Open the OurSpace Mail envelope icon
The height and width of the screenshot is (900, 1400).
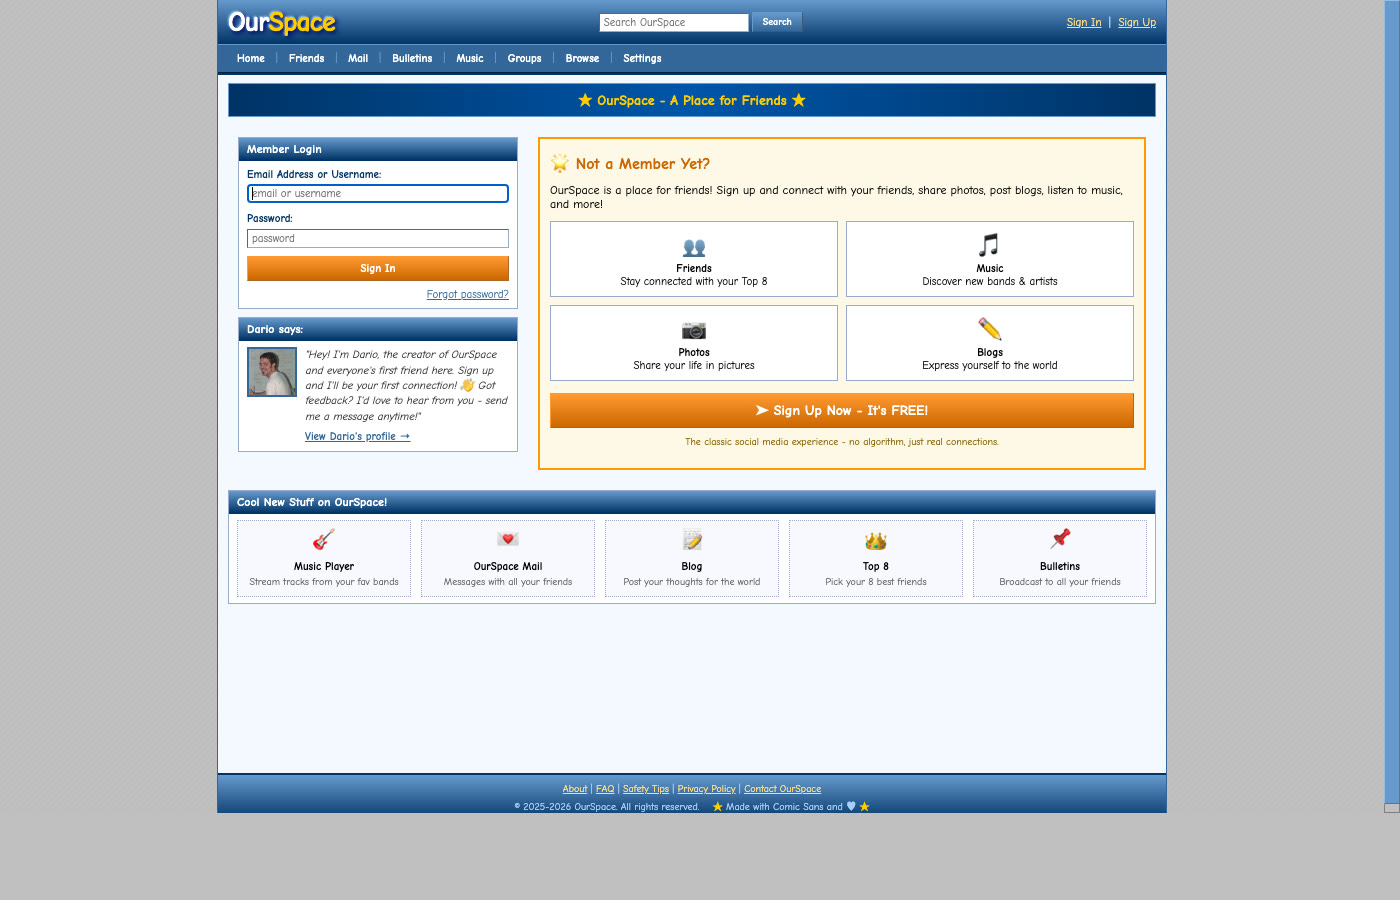click(508, 540)
